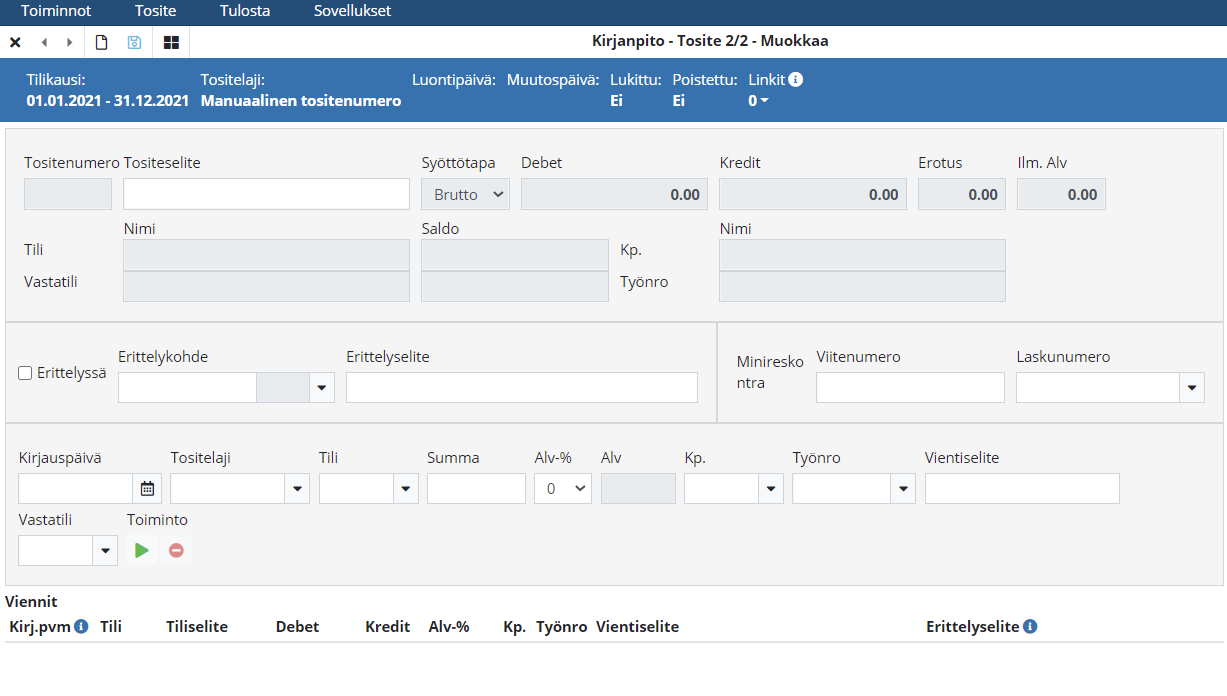Save voucher using the disk icon
The height and width of the screenshot is (696, 1227).
(x=134, y=42)
